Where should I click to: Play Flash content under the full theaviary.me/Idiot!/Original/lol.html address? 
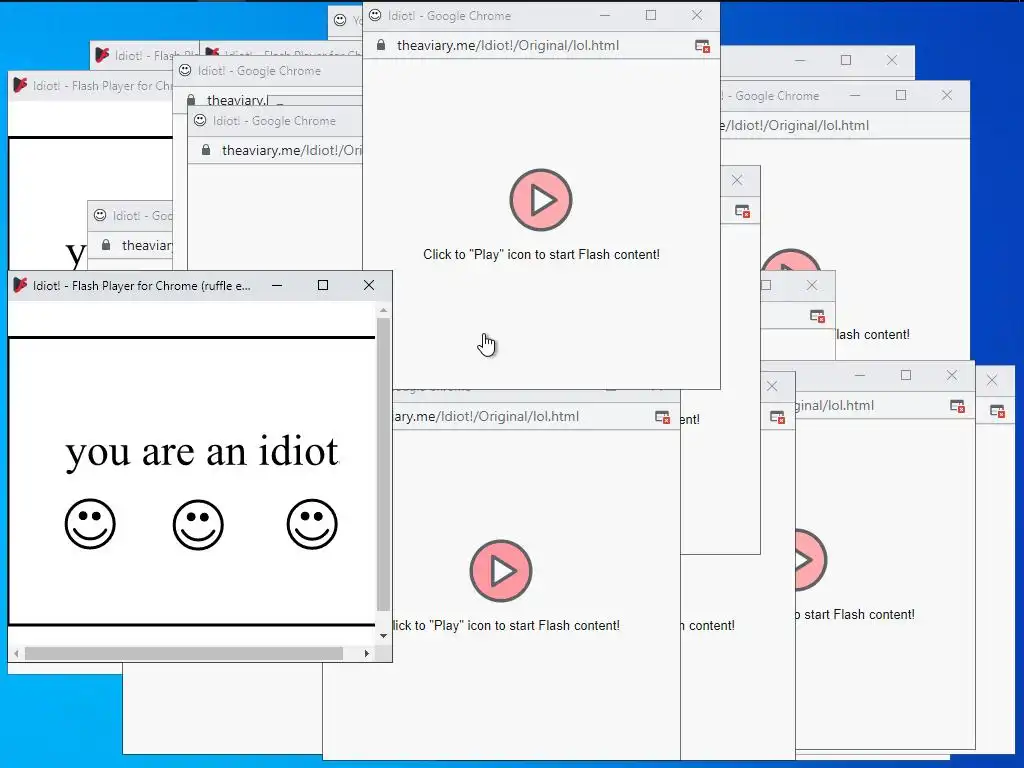(x=541, y=200)
